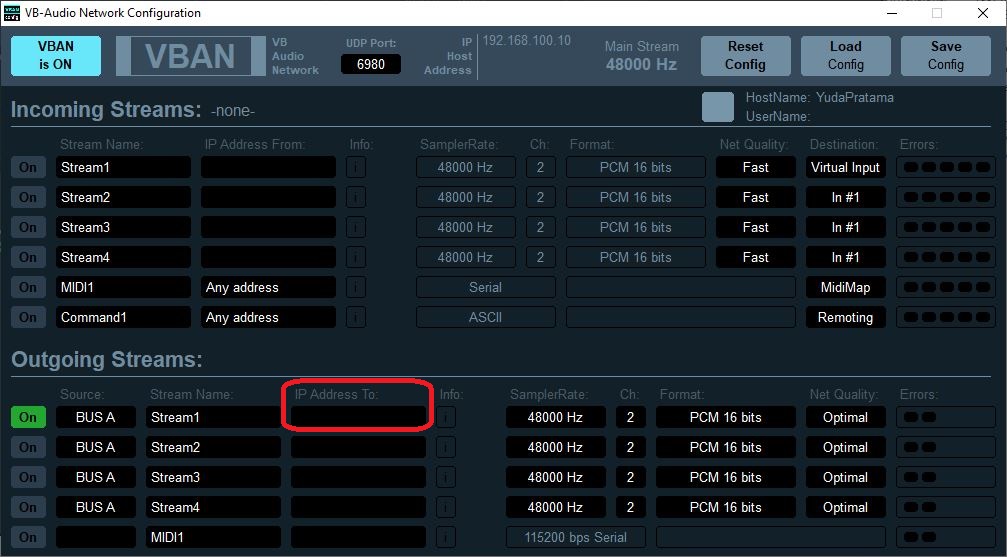Click the square button beside HostName

coord(718,107)
